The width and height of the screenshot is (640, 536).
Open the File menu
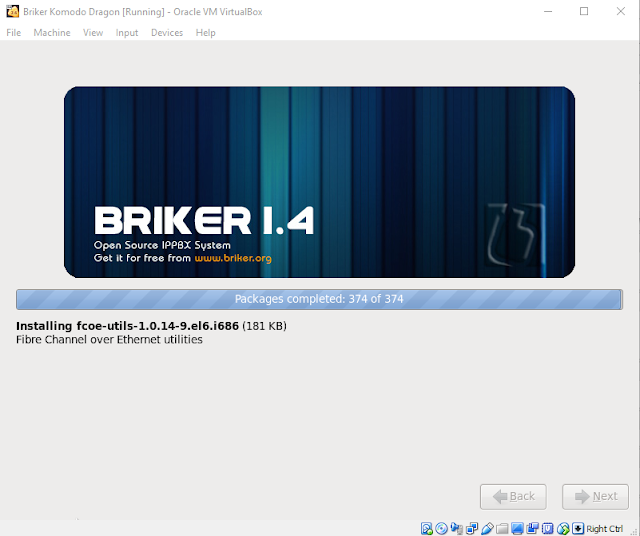[13, 33]
